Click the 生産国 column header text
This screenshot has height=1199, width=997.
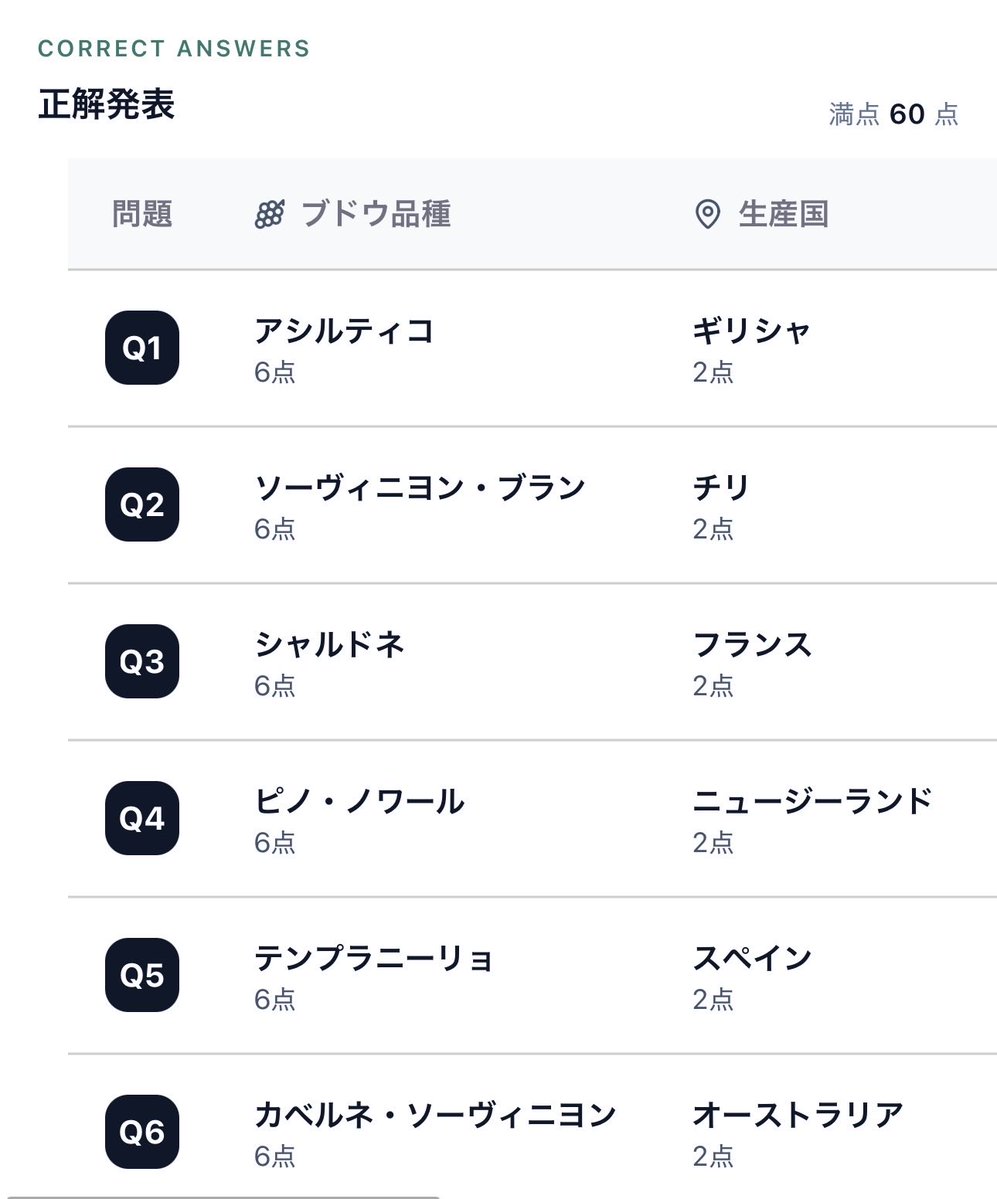click(x=784, y=214)
